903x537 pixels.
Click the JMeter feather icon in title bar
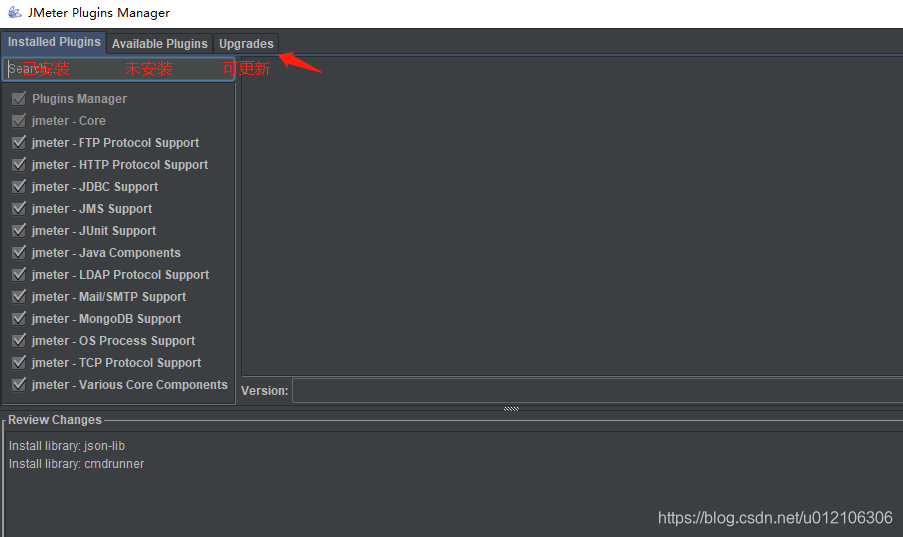click(x=14, y=12)
